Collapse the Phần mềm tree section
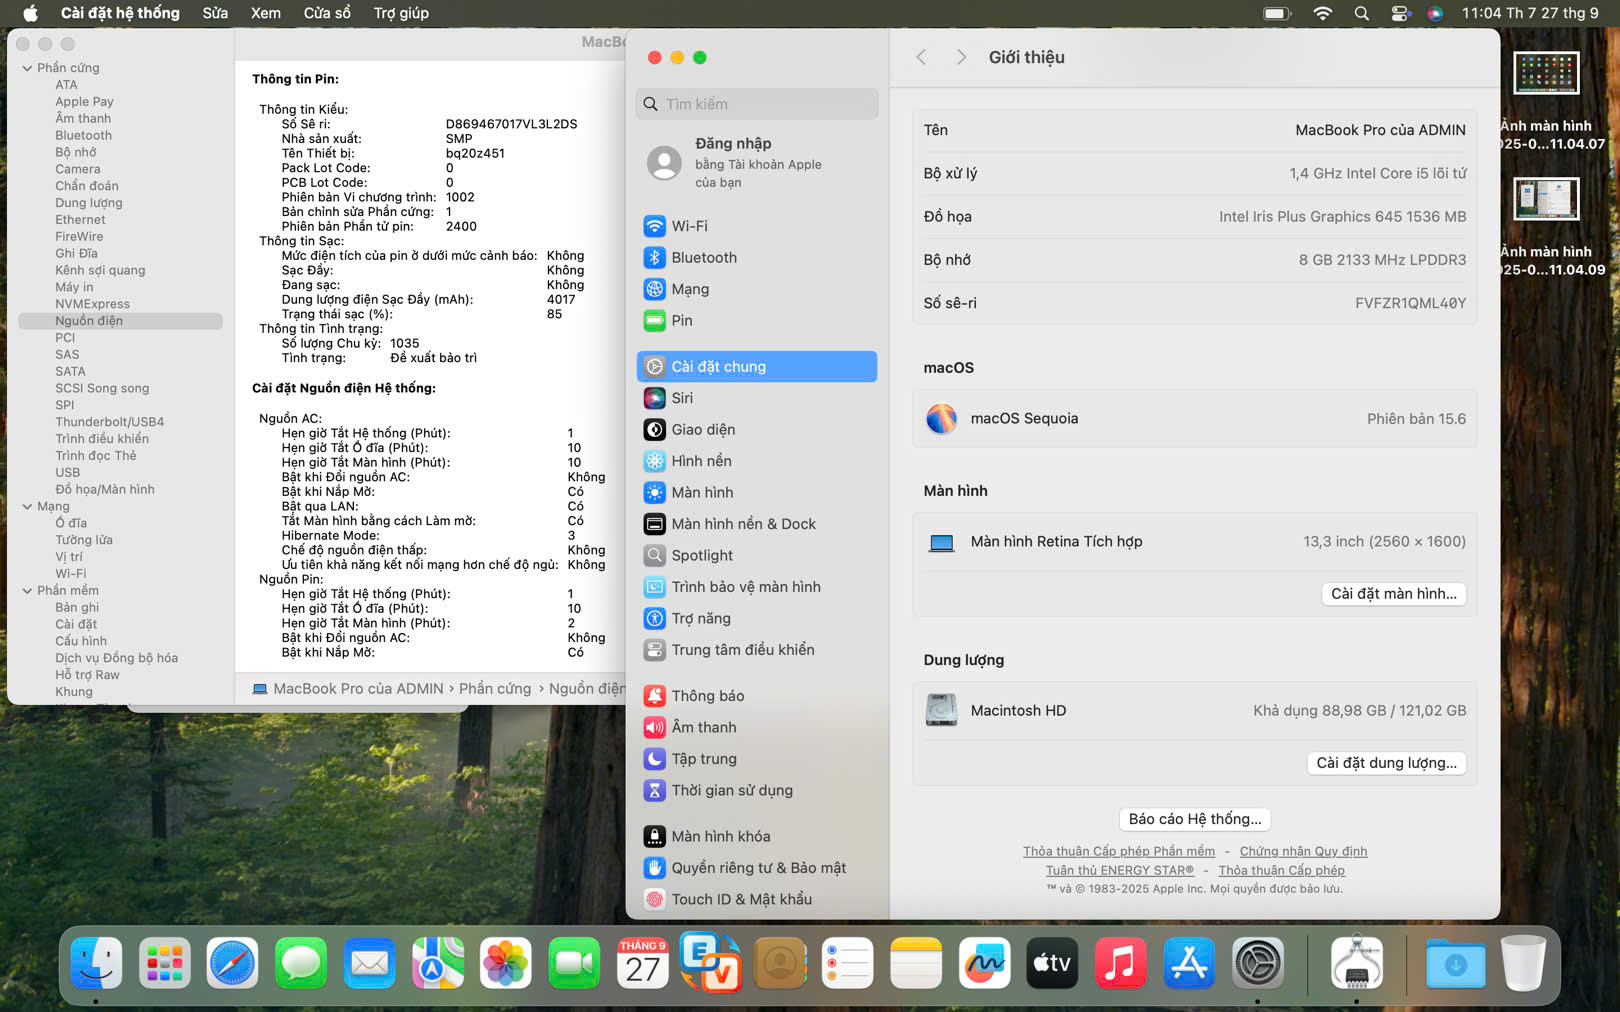 pos(27,591)
